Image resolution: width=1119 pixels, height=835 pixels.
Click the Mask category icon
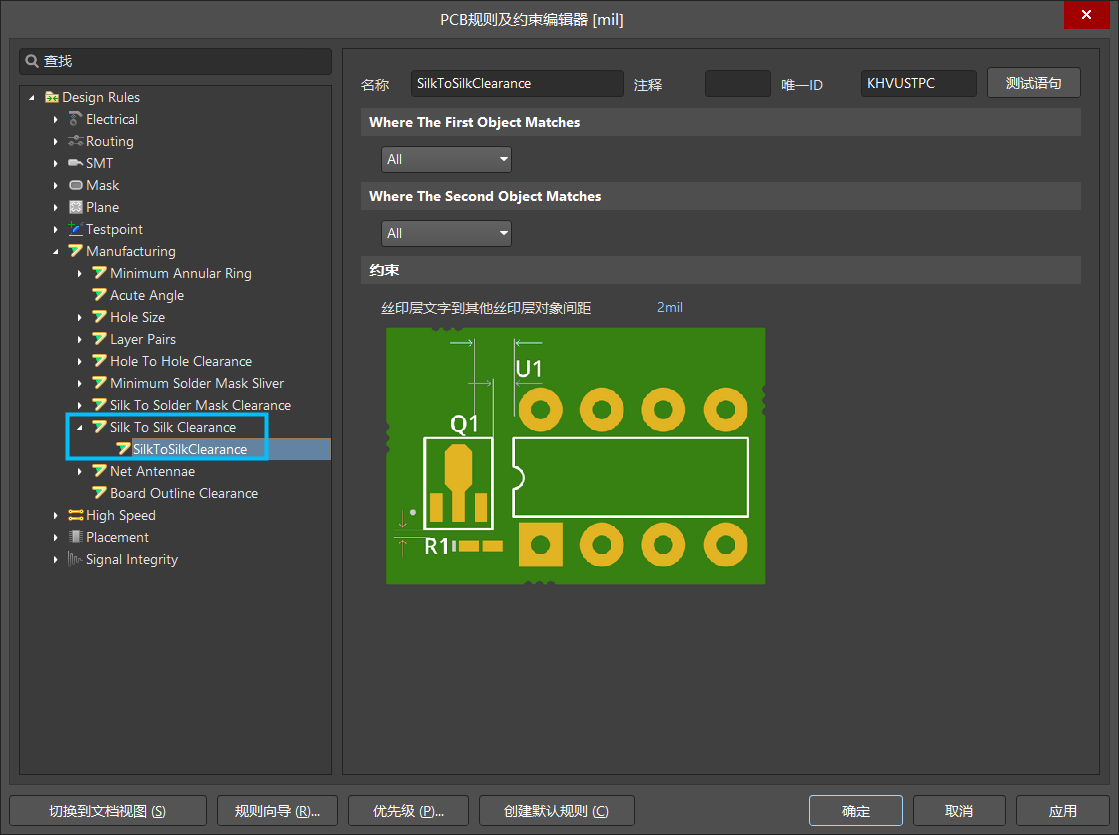point(76,185)
